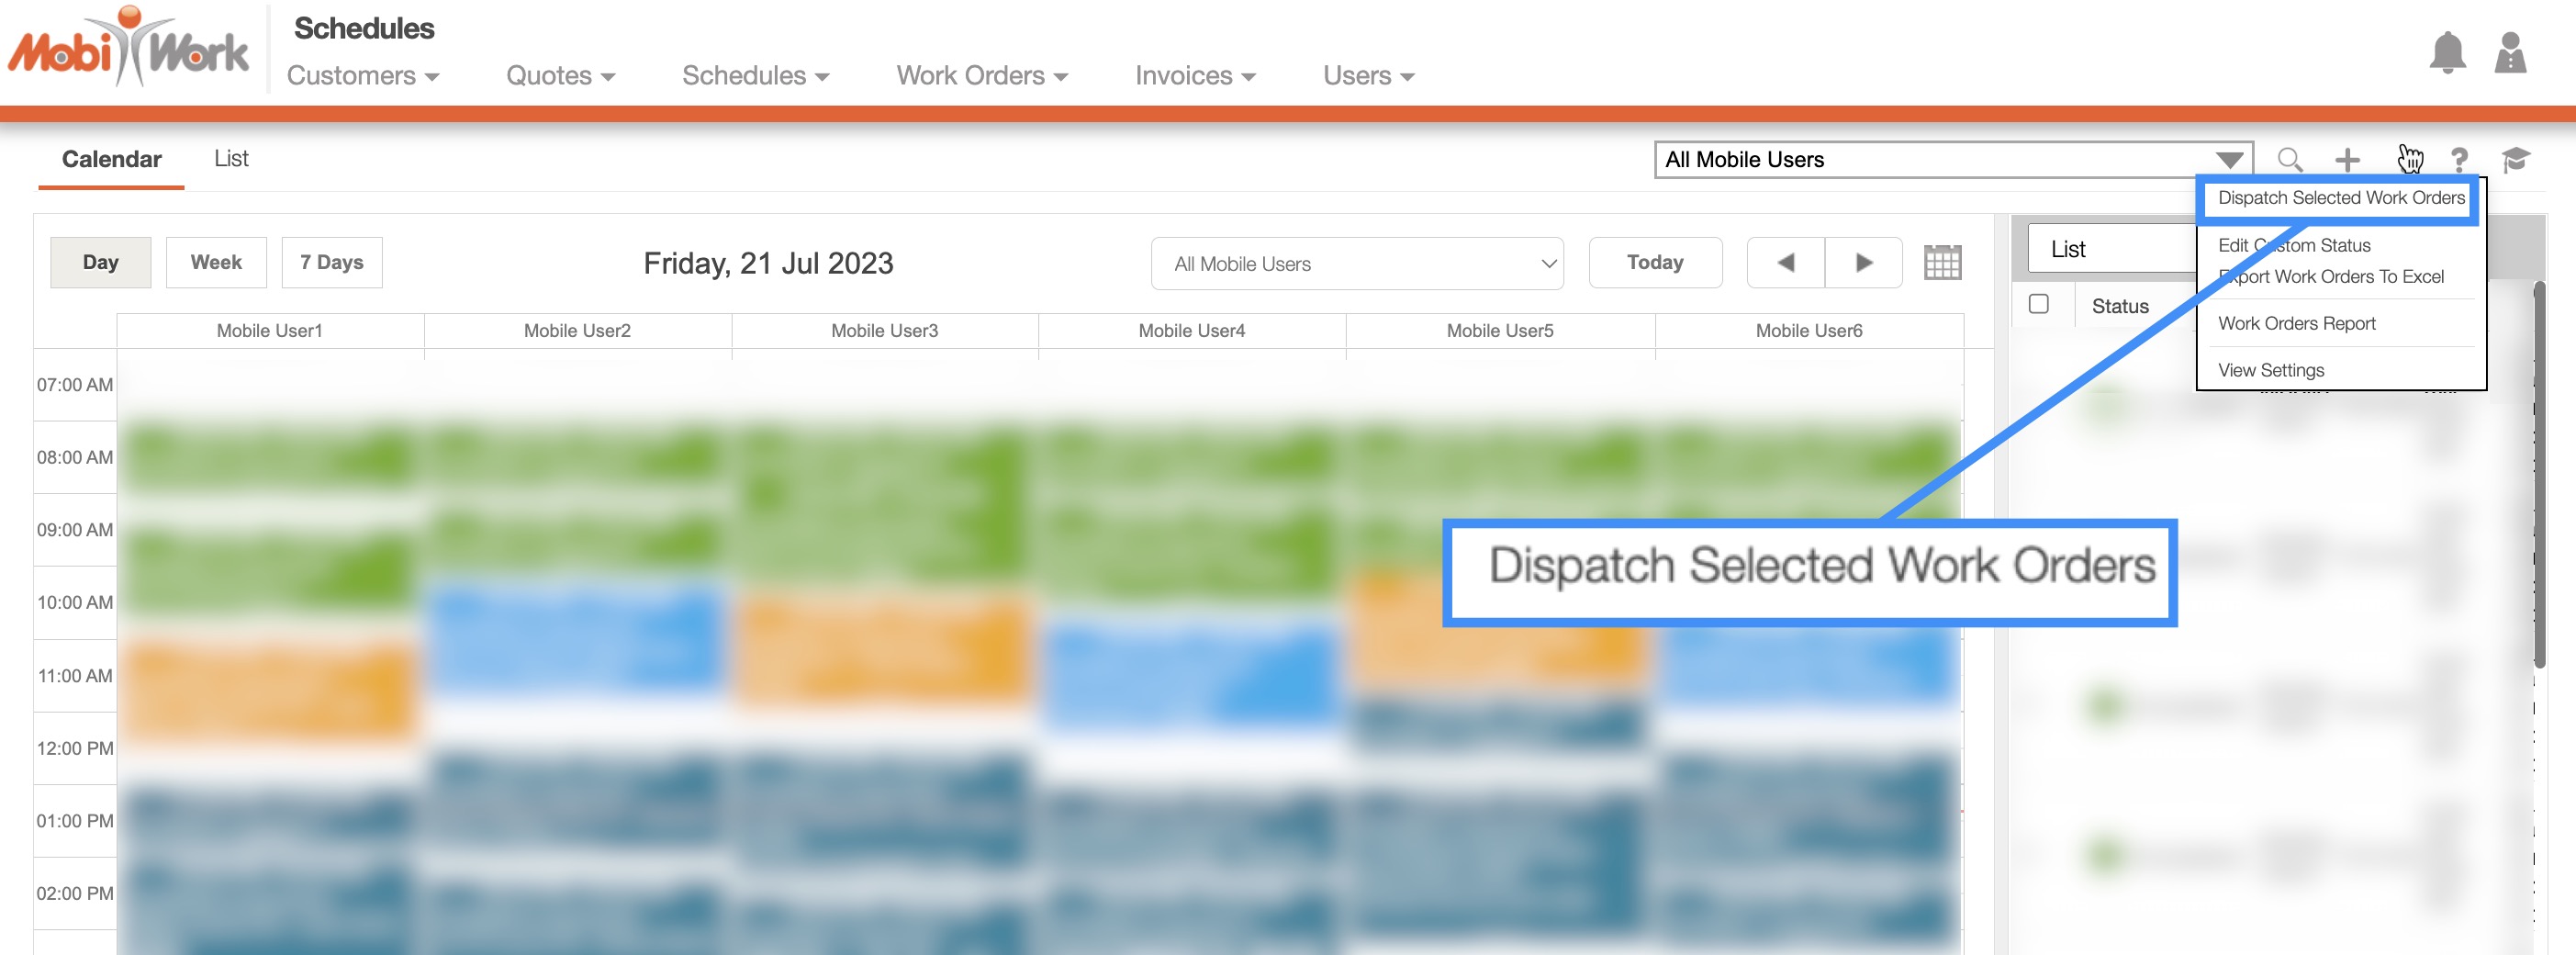Click the graduation cap tutorial icon

click(x=2515, y=160)
